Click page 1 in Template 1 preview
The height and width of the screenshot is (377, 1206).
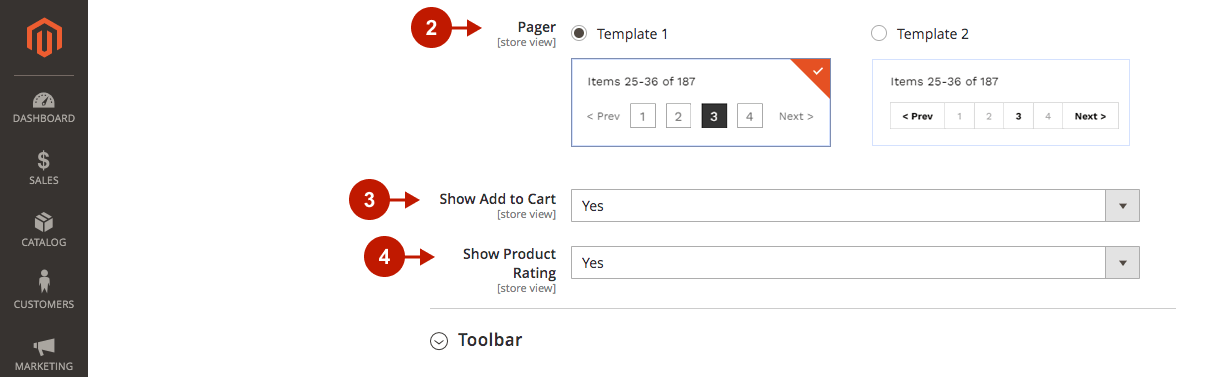643,116
